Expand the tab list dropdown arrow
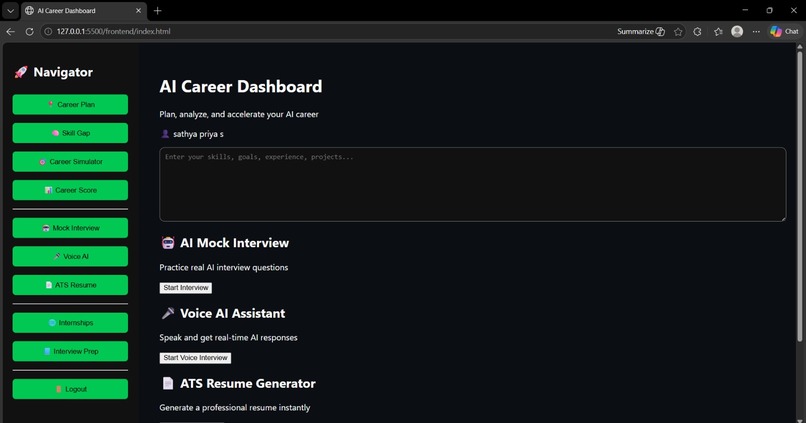Viewport: 806px width, 423px height. (10, 10)
